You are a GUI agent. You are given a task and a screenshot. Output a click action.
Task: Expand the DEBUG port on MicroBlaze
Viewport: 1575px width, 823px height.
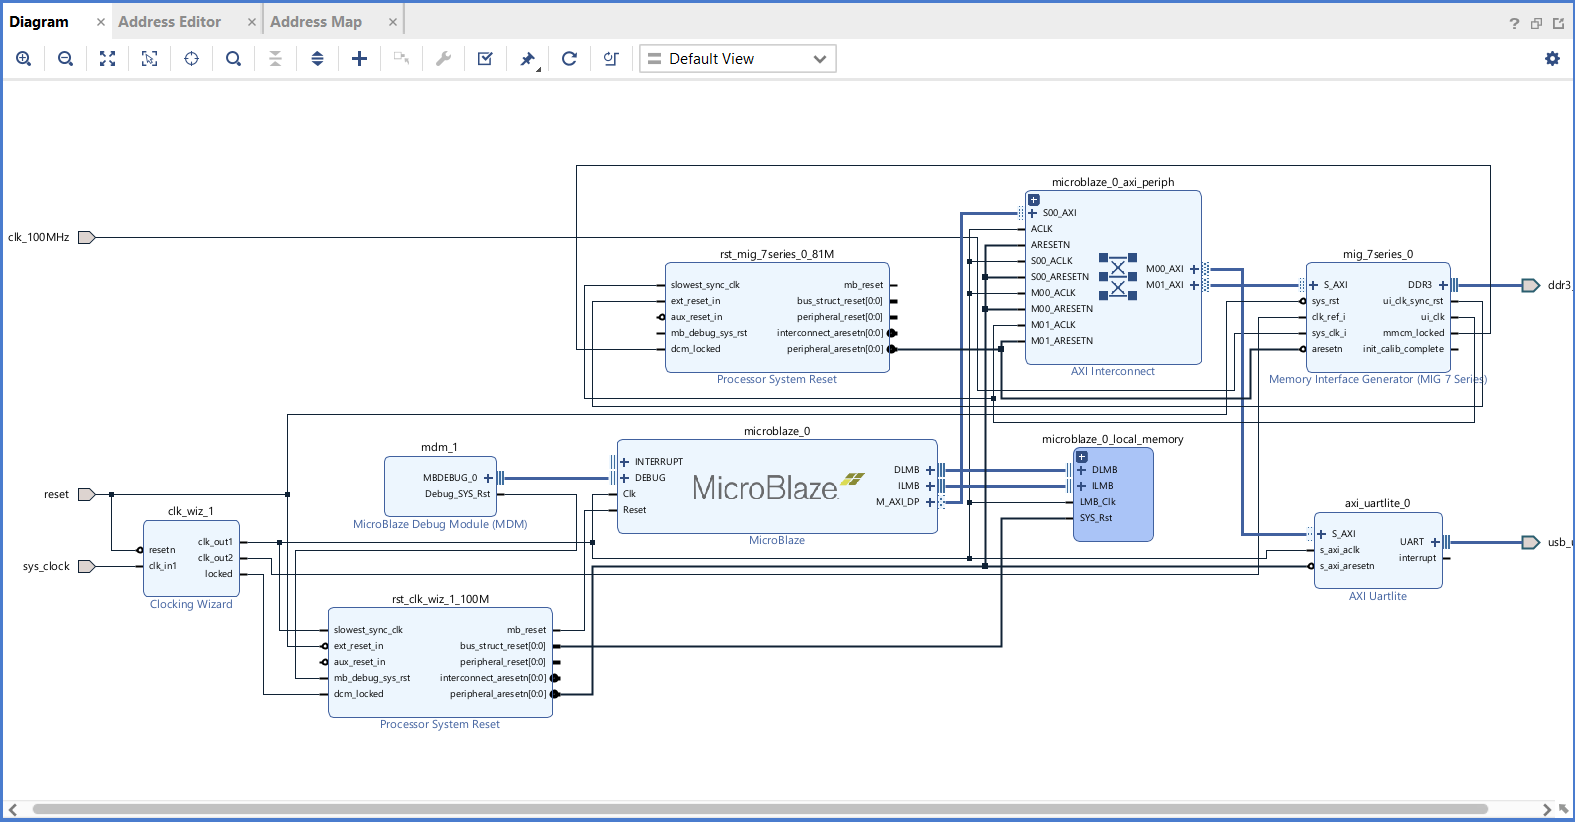pos(625,478)
